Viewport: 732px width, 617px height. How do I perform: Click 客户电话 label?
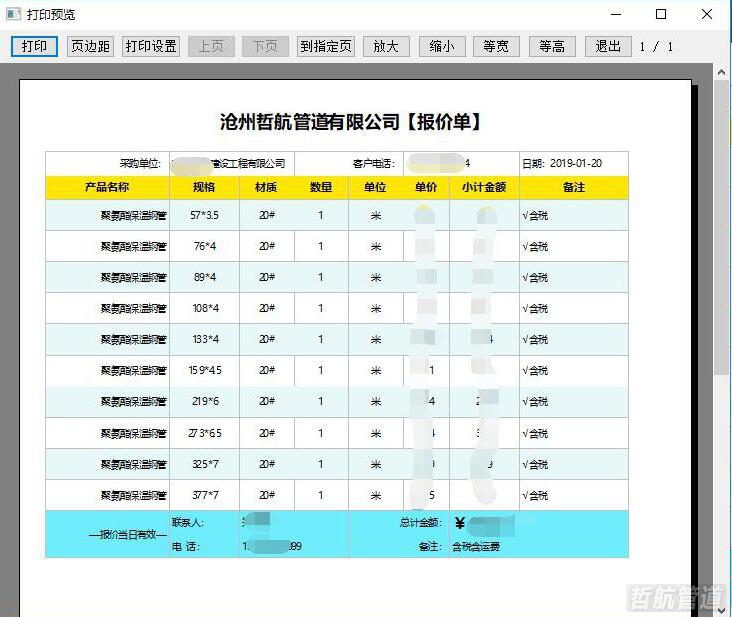click(373, 163)
